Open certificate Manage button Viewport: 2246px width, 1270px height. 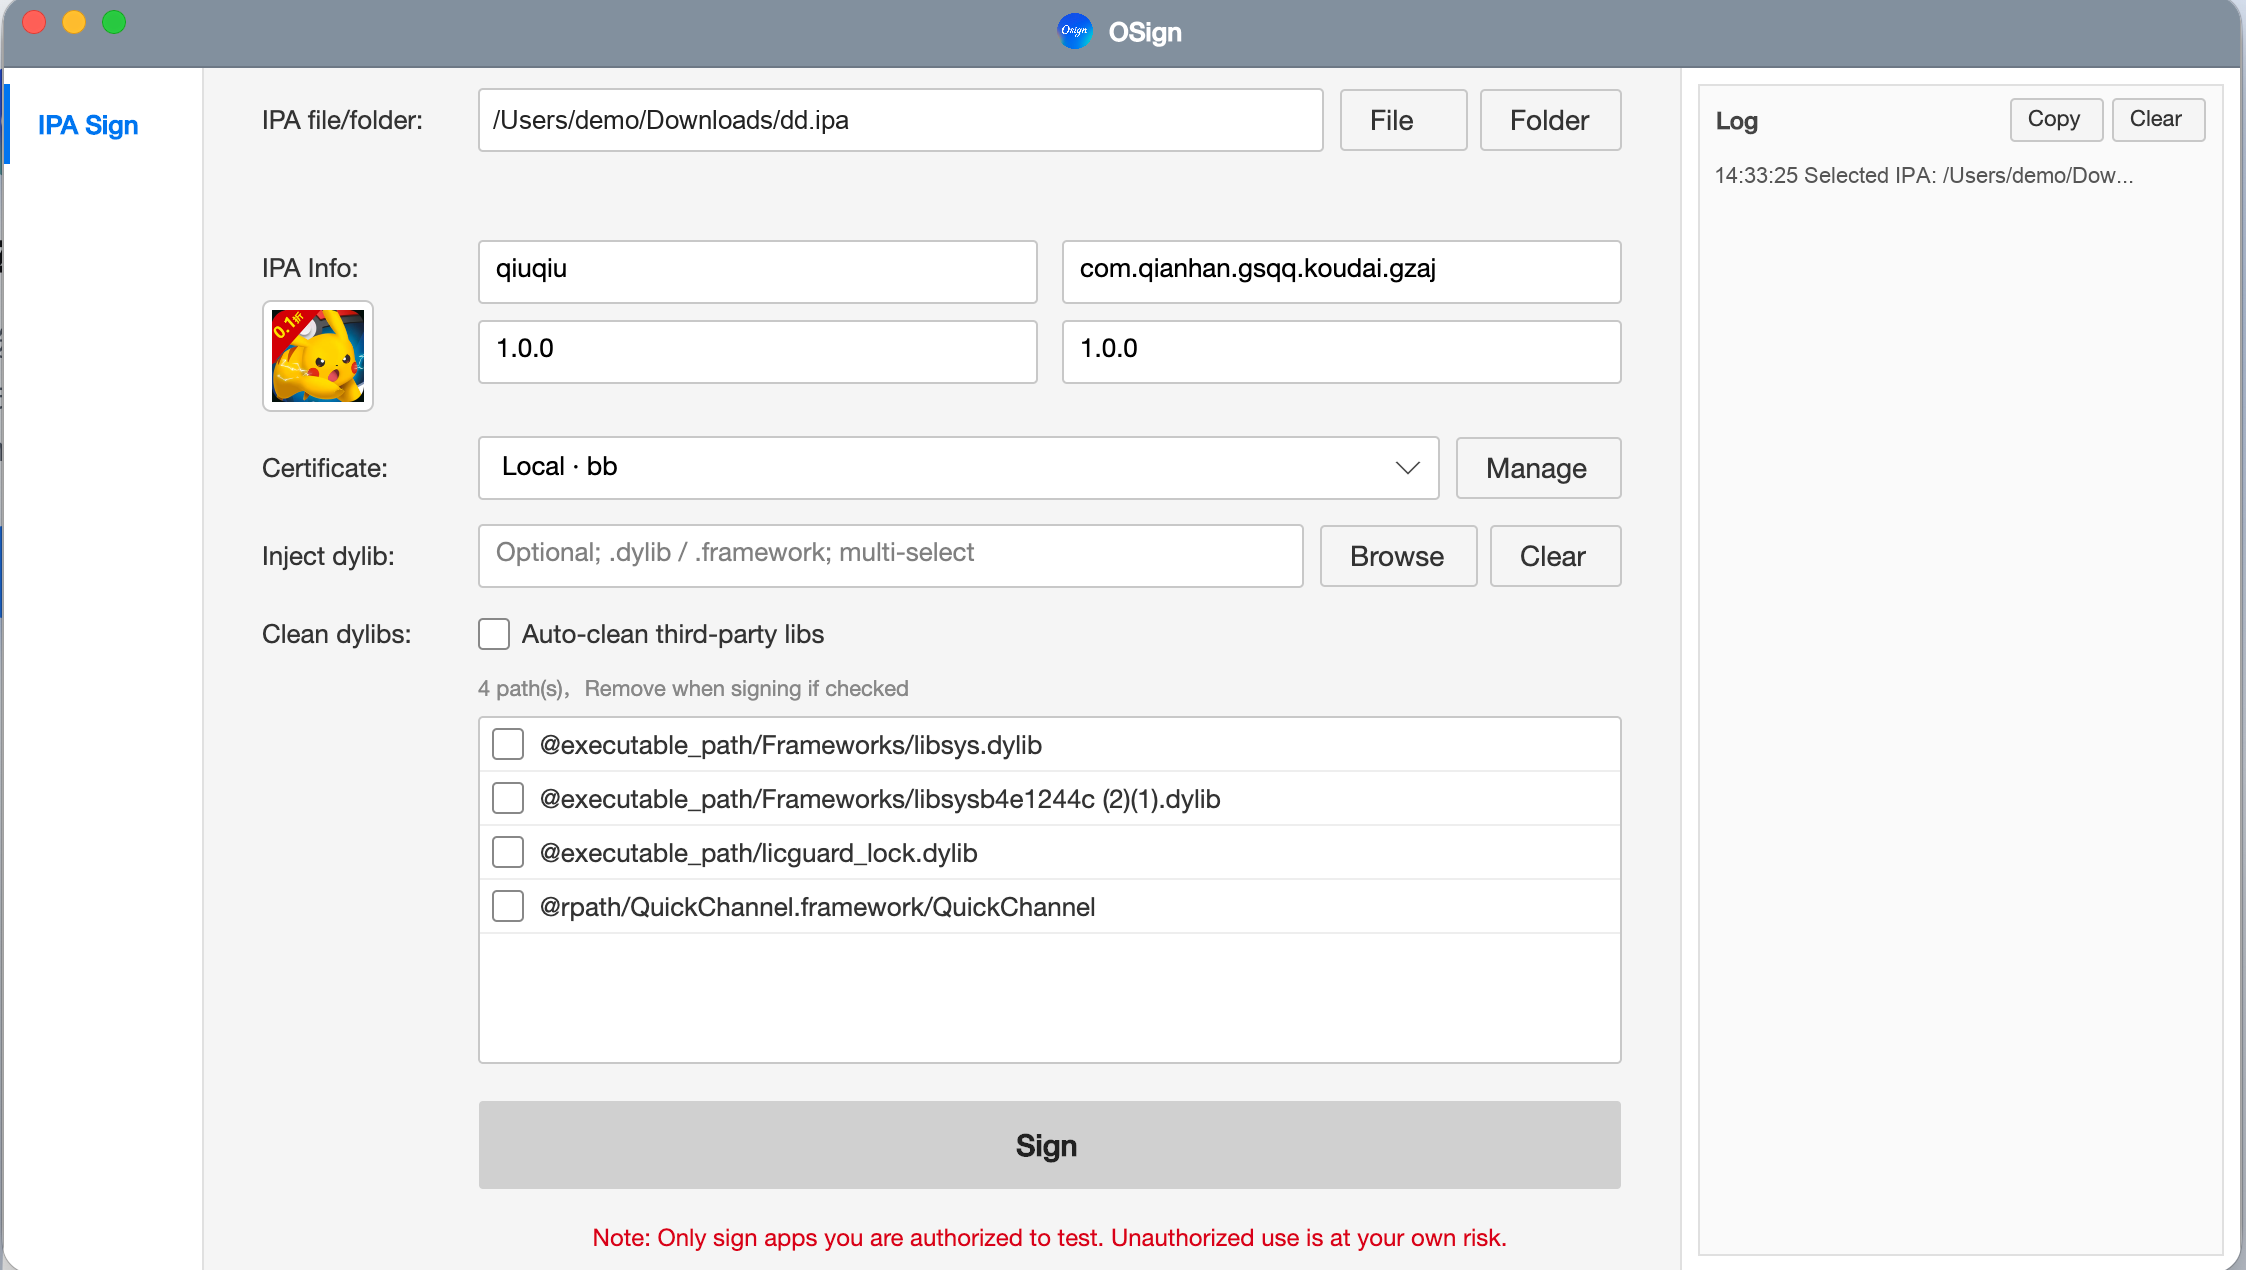click(x=1538, y=468)
